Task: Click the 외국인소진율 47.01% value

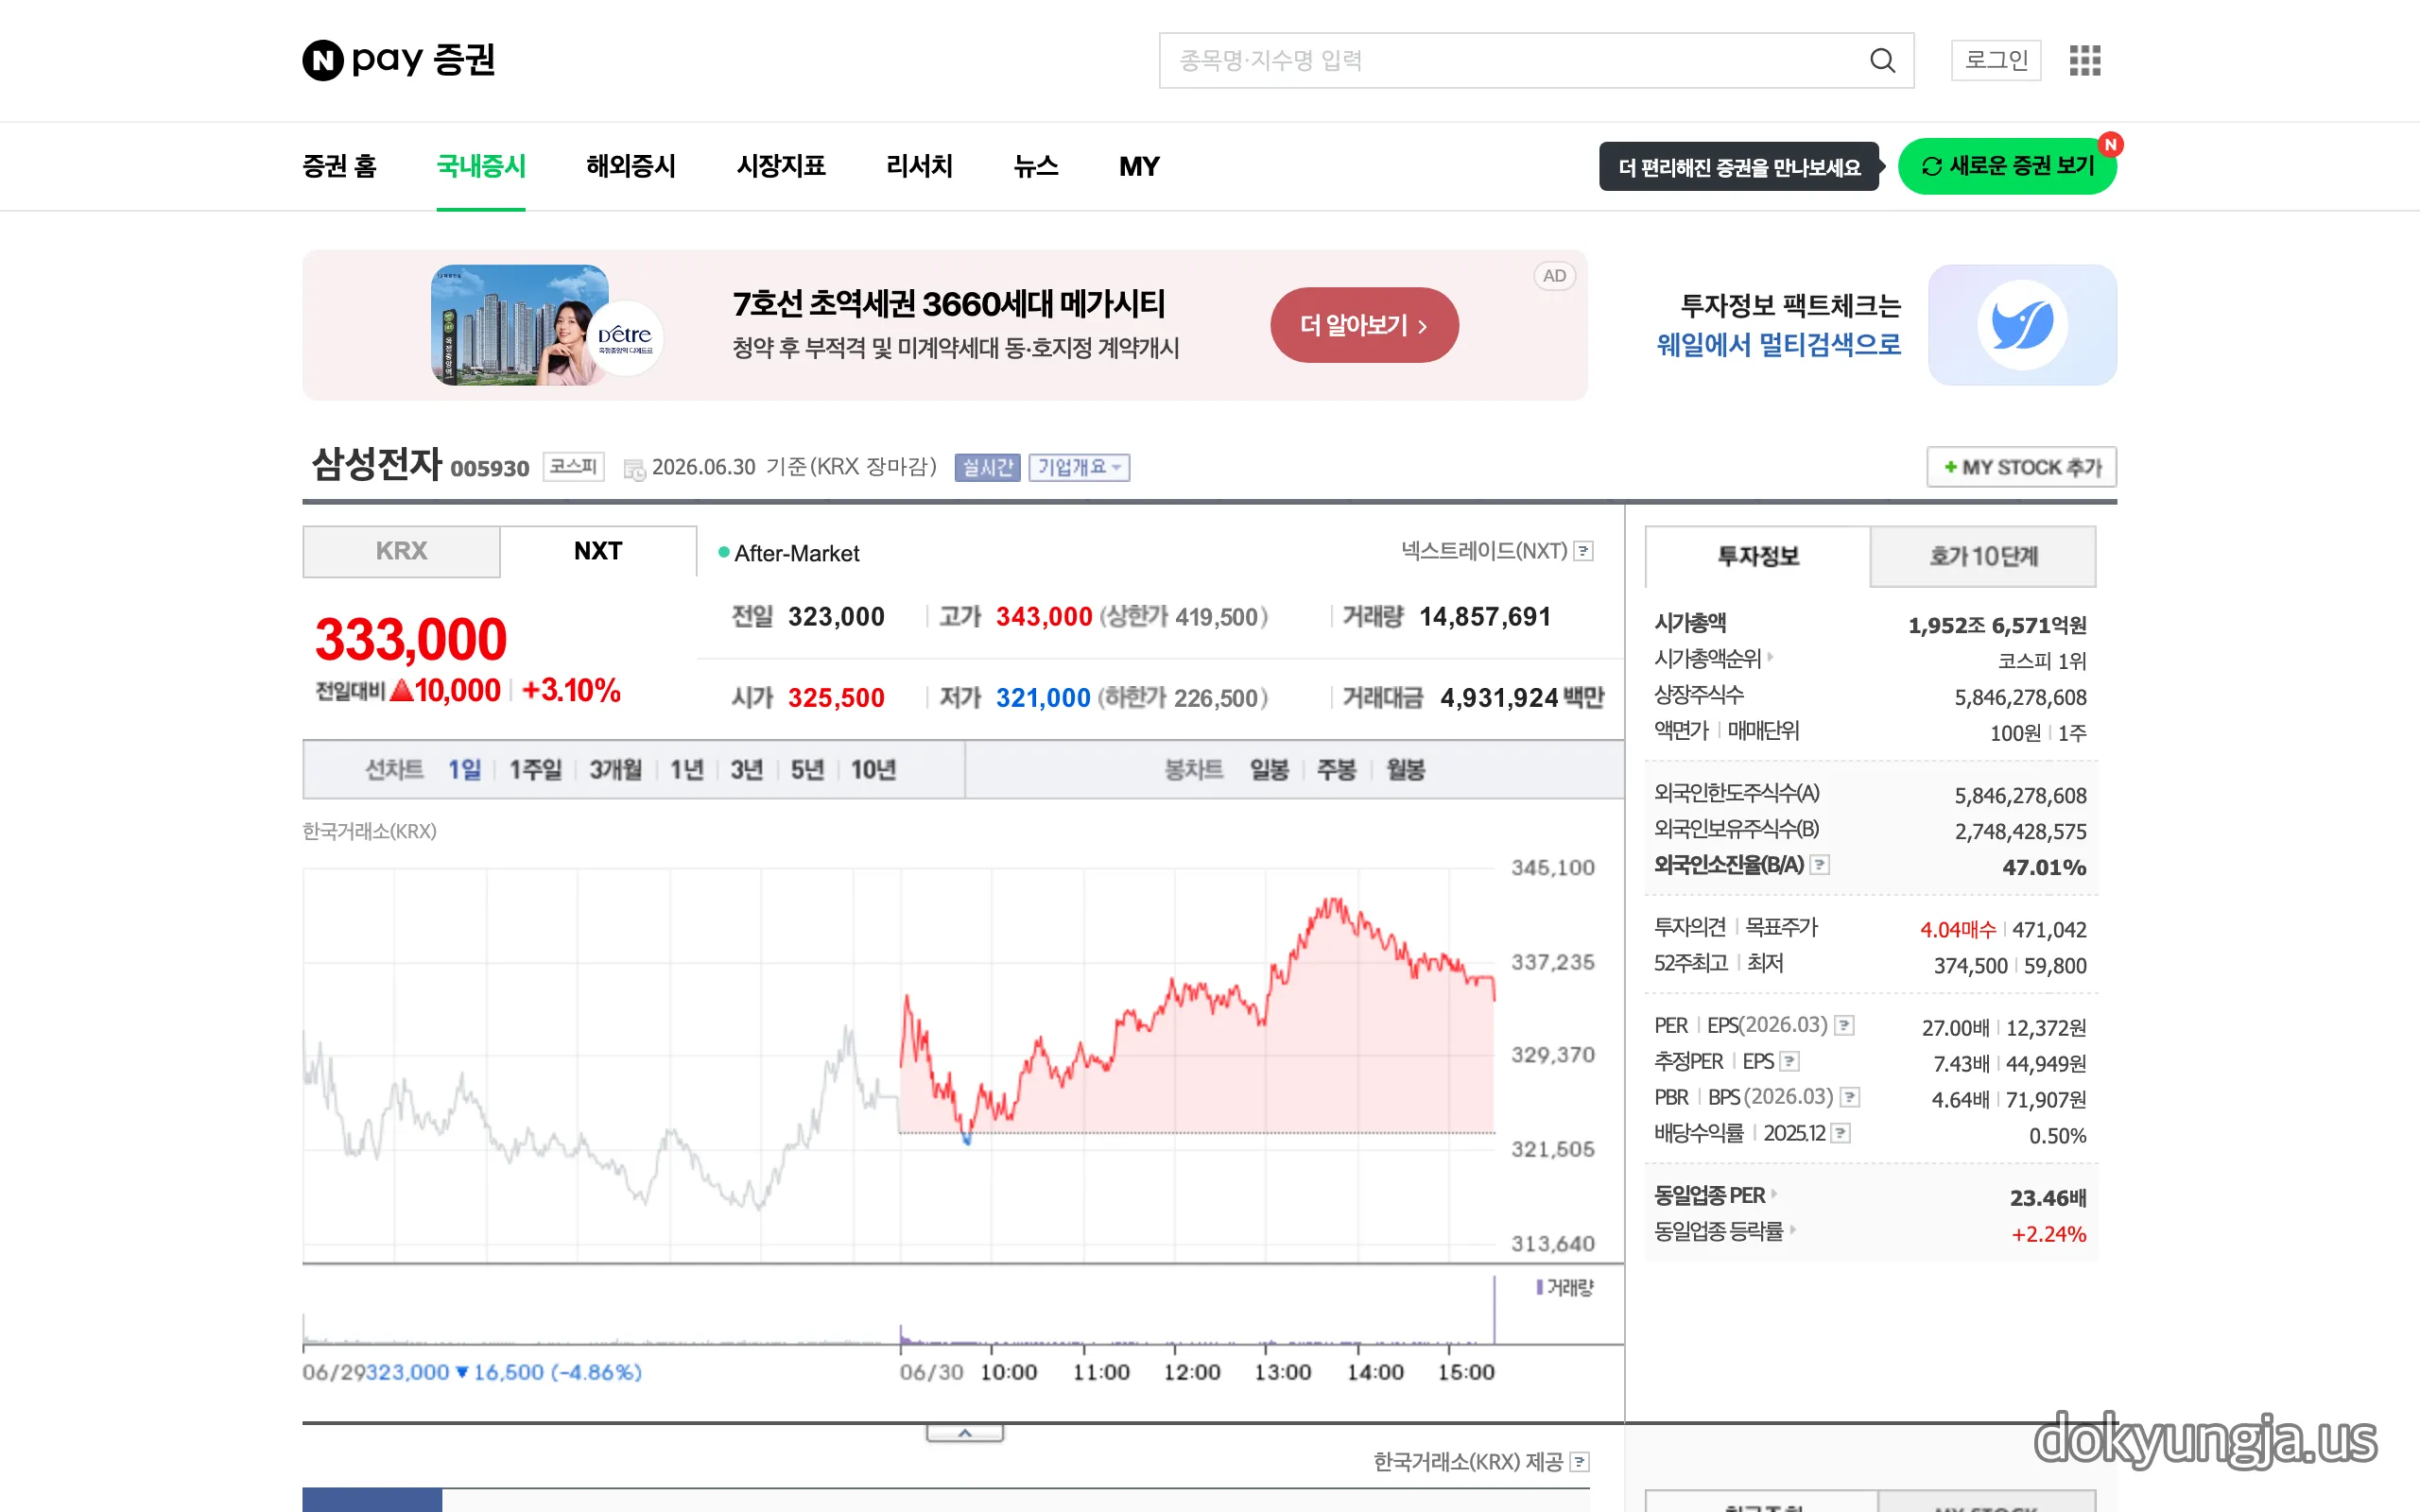Action: tap(2044, 868)
